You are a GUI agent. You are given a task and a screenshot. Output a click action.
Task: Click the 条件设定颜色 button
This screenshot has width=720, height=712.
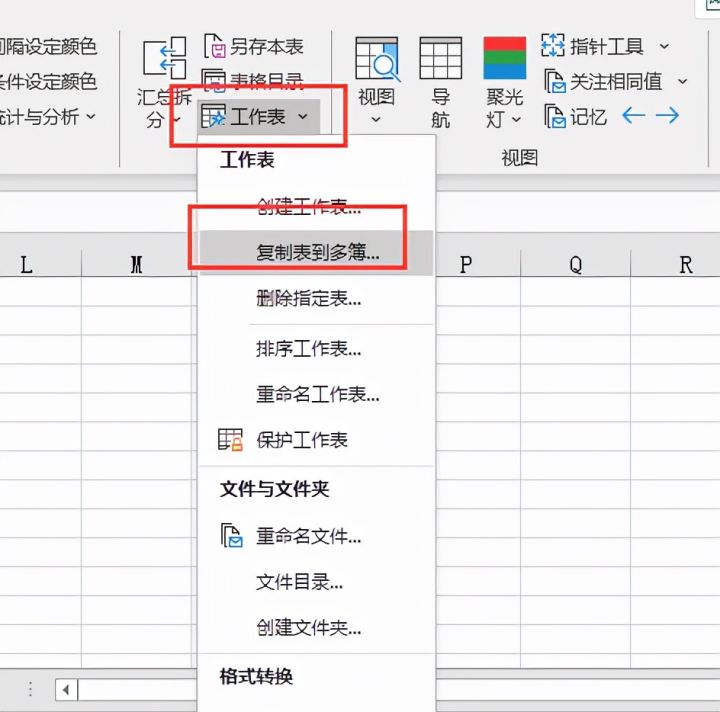48,82
